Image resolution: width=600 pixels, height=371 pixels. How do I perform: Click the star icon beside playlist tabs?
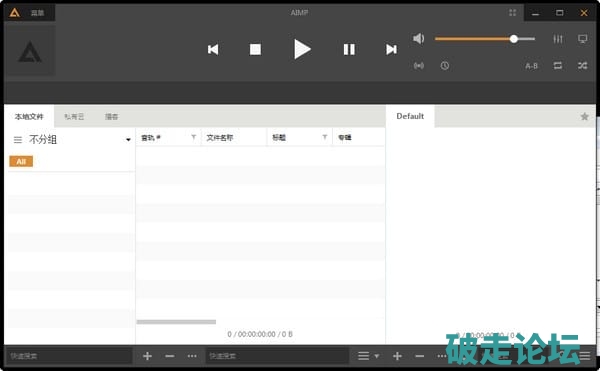[x=584, y=116]
